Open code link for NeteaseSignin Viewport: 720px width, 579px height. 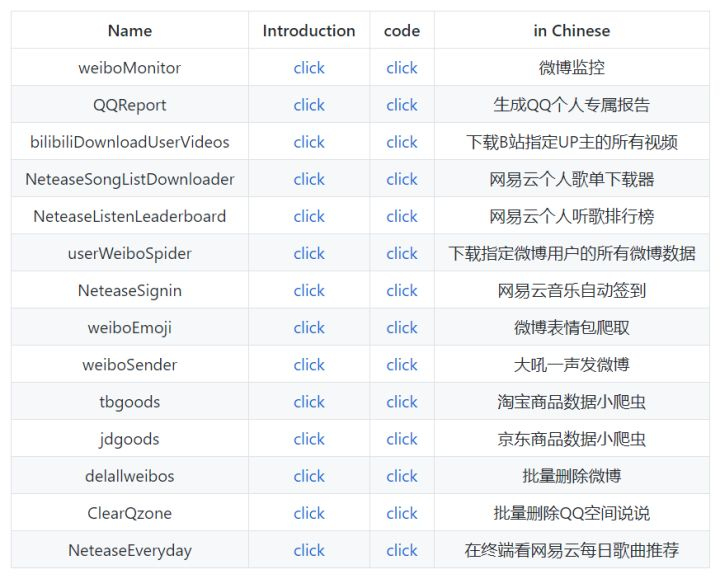point(402,291)
